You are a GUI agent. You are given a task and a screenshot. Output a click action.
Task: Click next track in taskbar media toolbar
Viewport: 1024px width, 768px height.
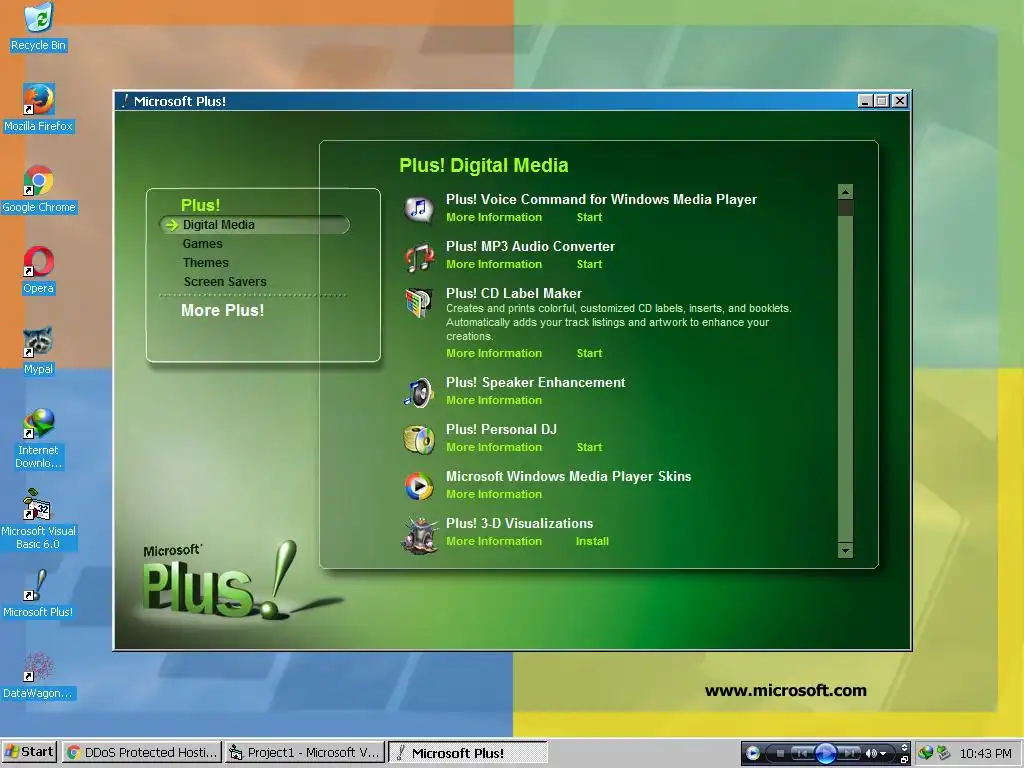click(850, 753)
